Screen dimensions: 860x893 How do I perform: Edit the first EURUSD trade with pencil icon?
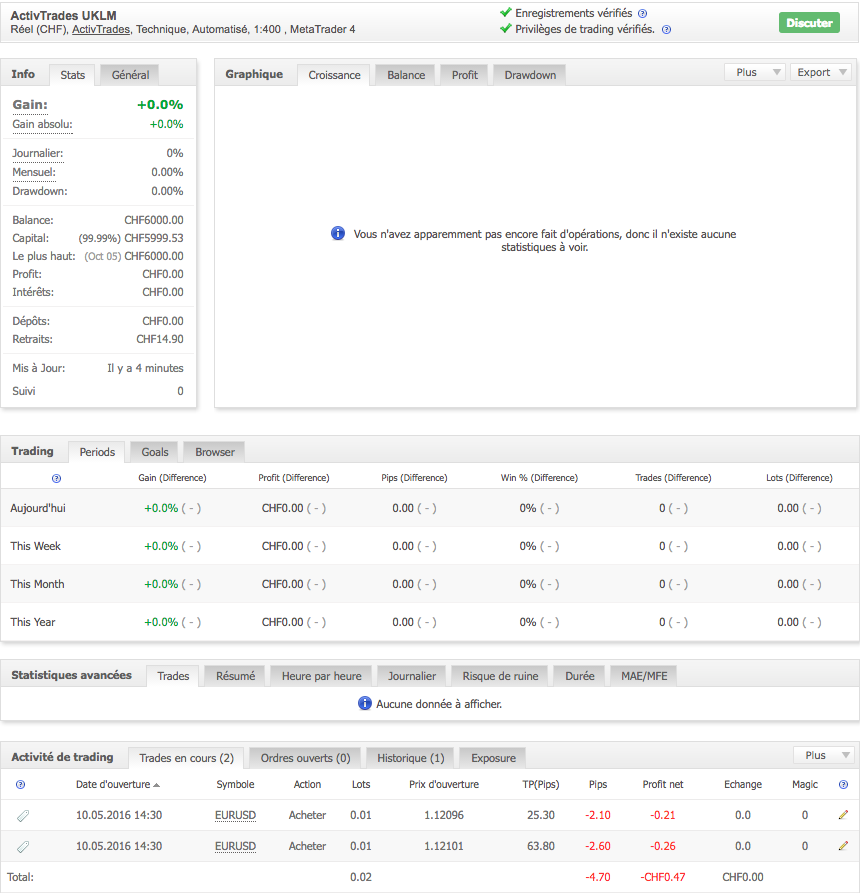(x=843, y=816)
